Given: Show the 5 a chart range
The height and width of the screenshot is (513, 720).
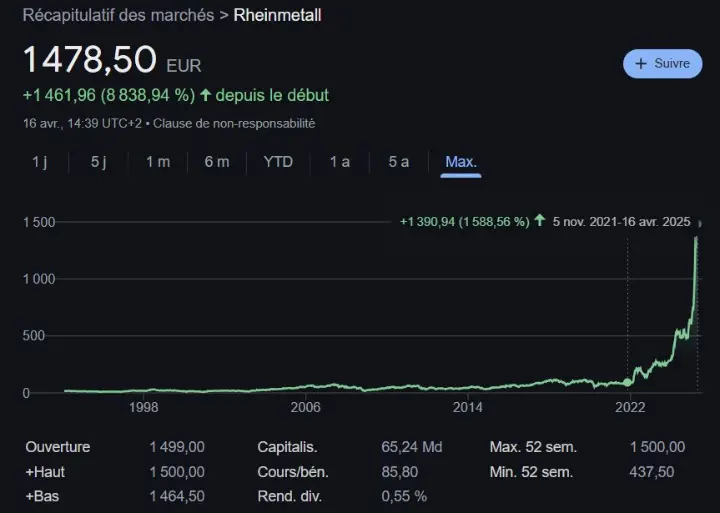Looking at the screenshot, I should (x=399, y=162).
